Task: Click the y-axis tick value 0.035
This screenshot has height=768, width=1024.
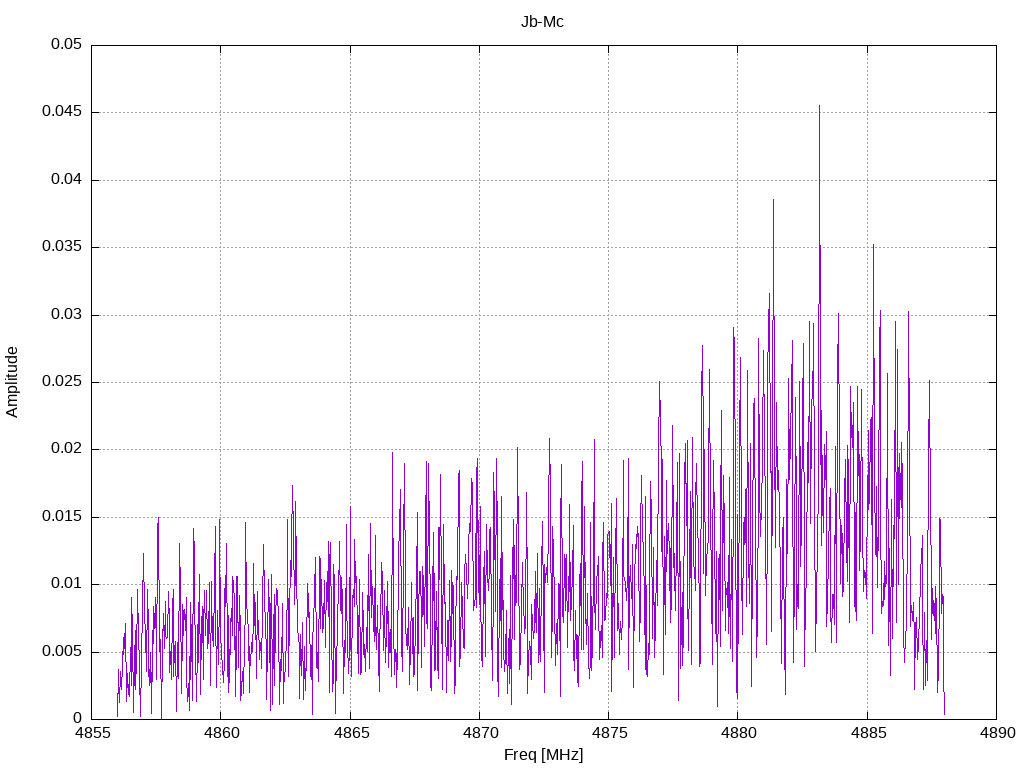Action: click(x=62, y=247)
